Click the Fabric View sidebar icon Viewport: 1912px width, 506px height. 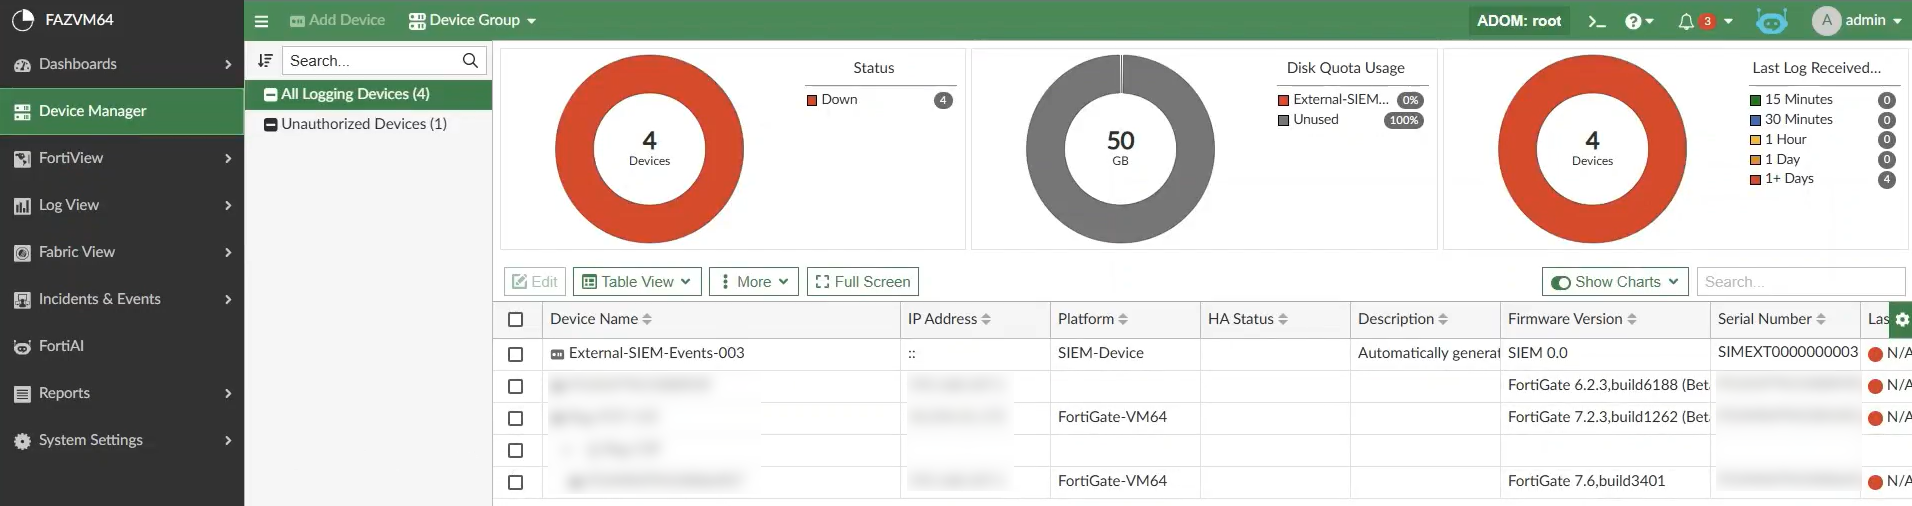[x=22, y=253]
